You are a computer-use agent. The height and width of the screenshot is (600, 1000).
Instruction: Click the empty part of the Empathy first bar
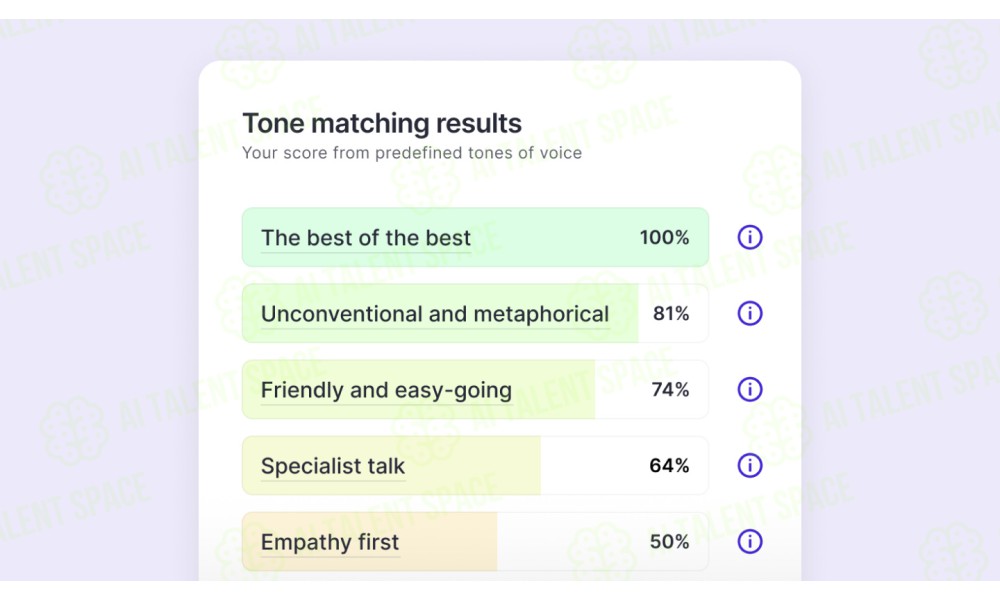pyautogui.click(x=603, y=541)
